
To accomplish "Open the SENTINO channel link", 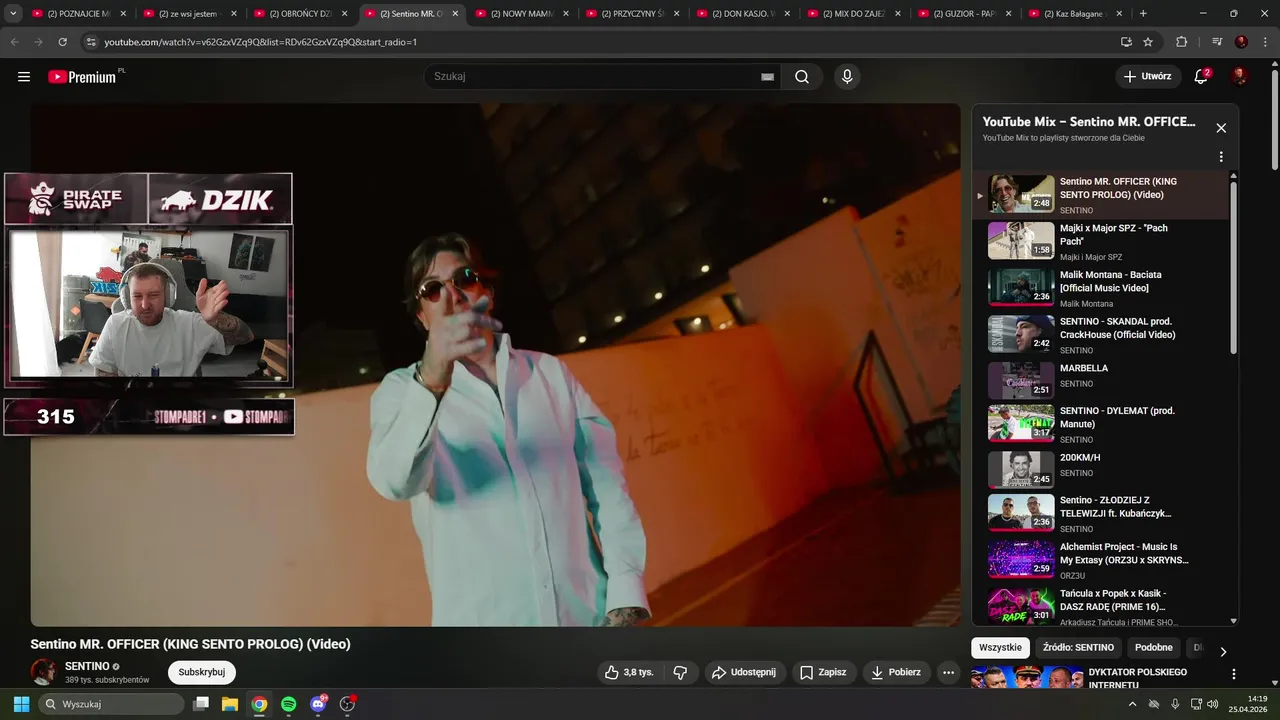I will pos(87,666).
